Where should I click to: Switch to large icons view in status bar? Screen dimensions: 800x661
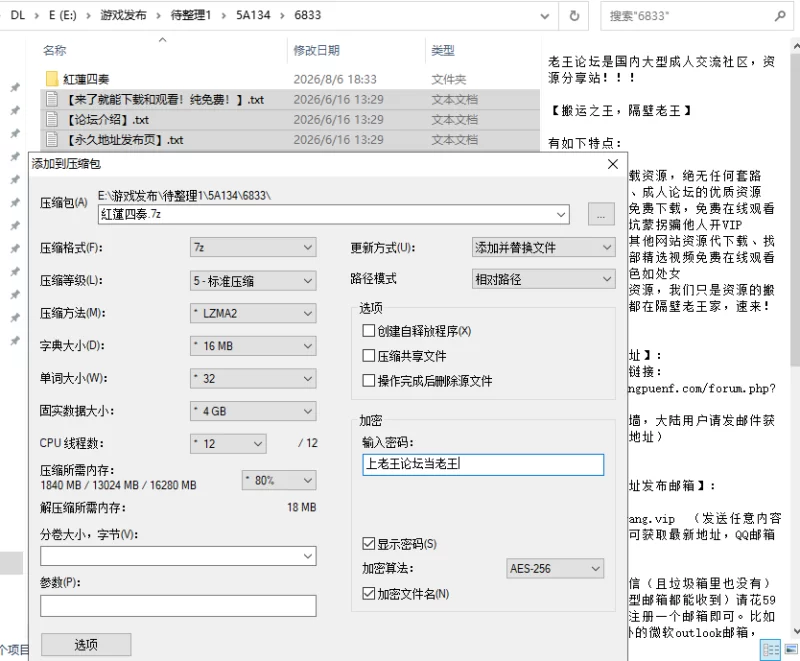[x=791, y=650]
